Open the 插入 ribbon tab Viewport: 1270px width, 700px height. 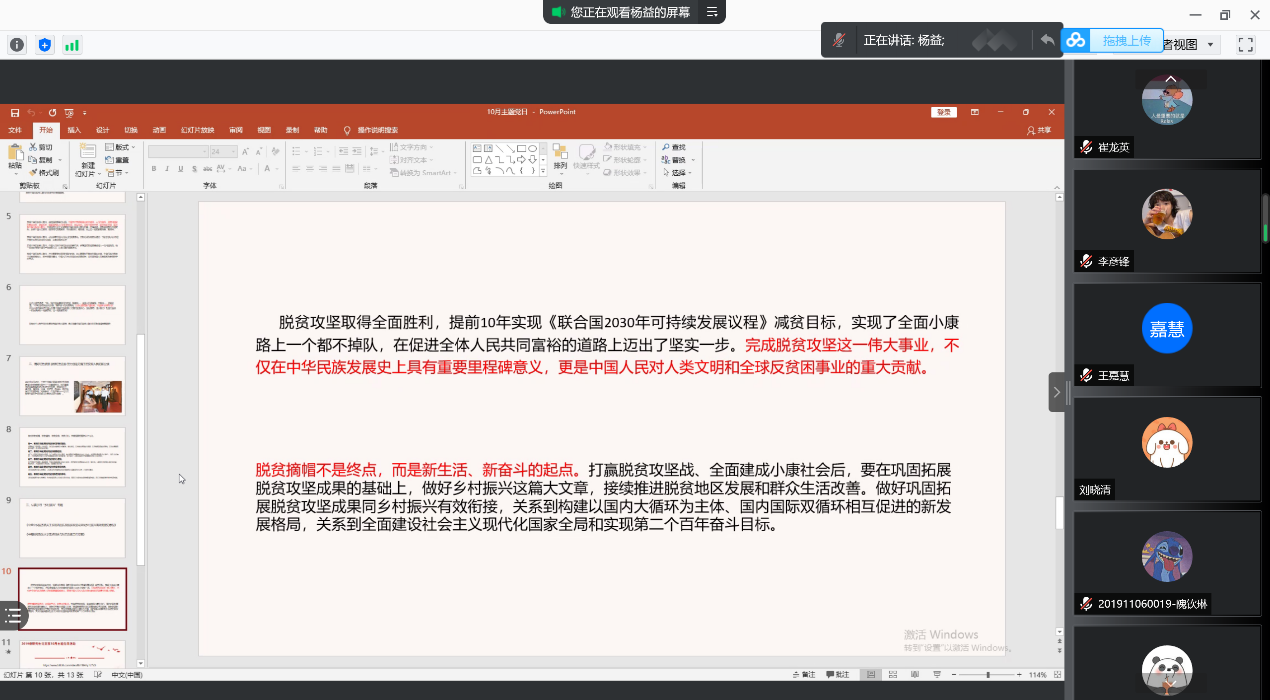75,130
